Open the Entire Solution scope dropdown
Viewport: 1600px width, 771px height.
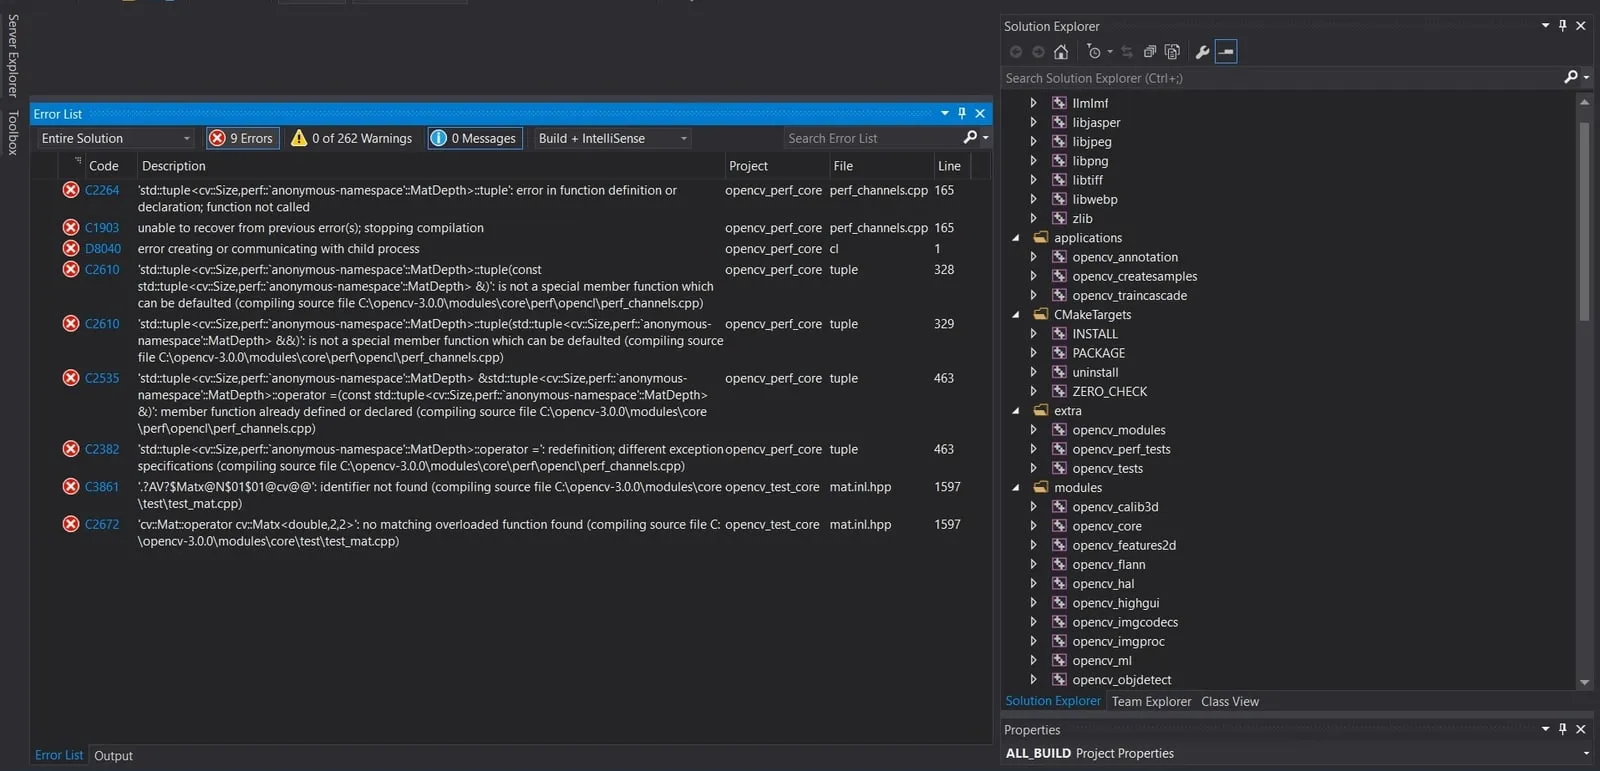coord(115,138)
